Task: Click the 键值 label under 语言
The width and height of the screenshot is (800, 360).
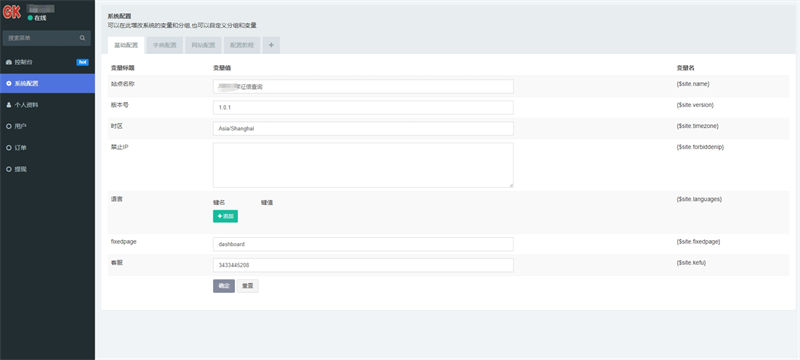Action: pyautogui.click(x=267, y=202)
